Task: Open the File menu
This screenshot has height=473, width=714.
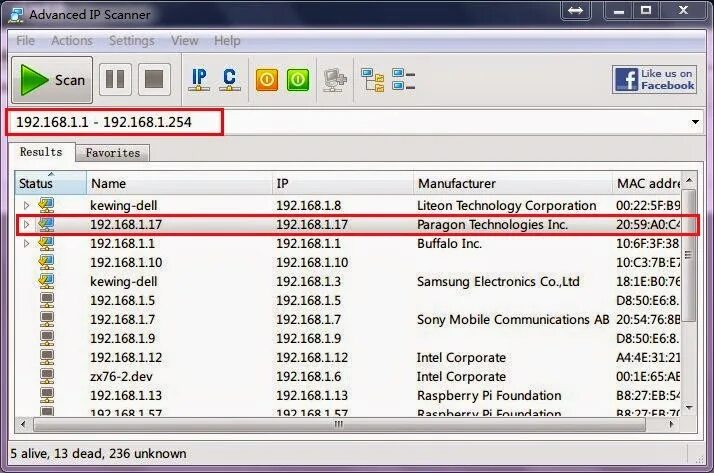Action: pyautogui.click(x=26, y=41)
